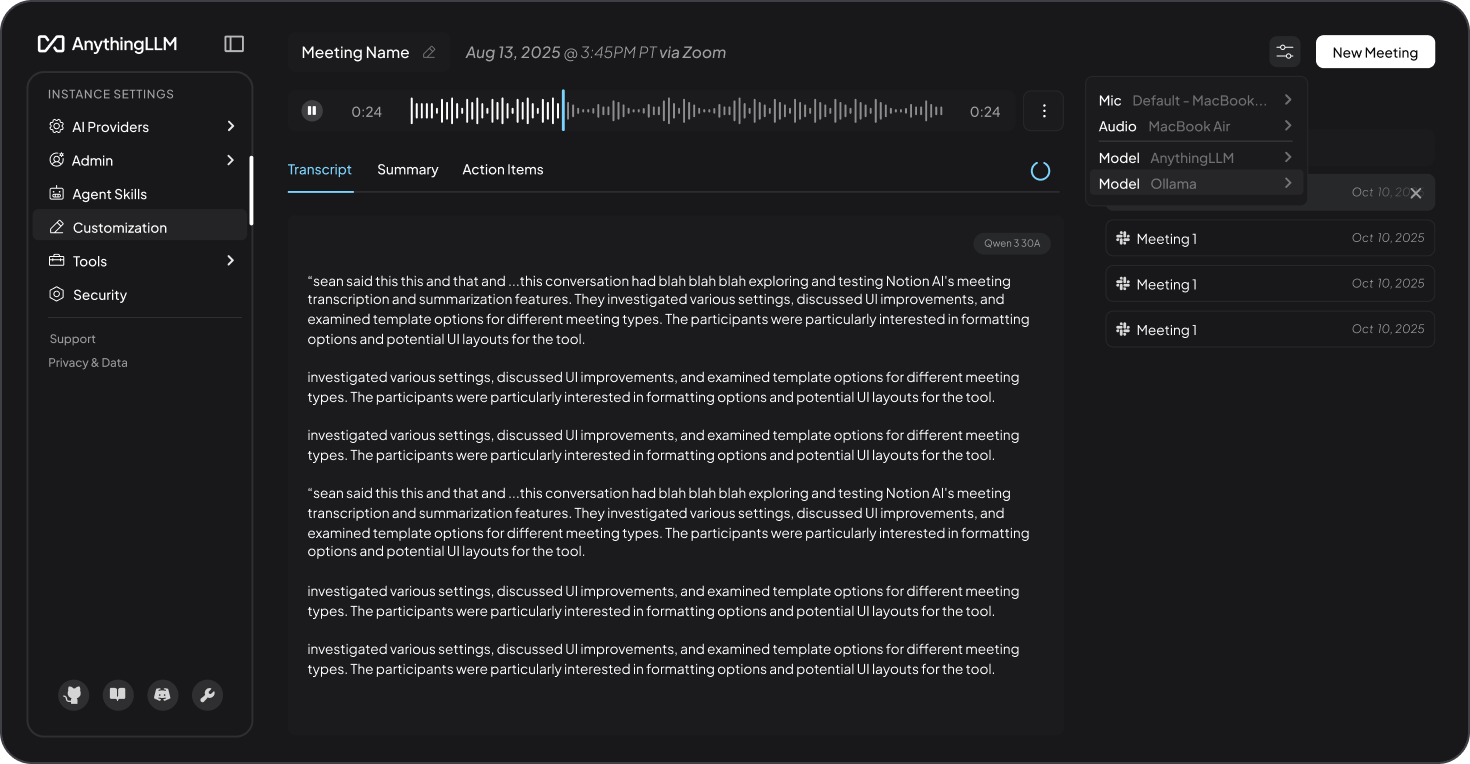Open the Model Ollama selector
Image resolution: width=1470 pixels, height=764 pixels.
pyautogui.click(x=1196, y=183)
